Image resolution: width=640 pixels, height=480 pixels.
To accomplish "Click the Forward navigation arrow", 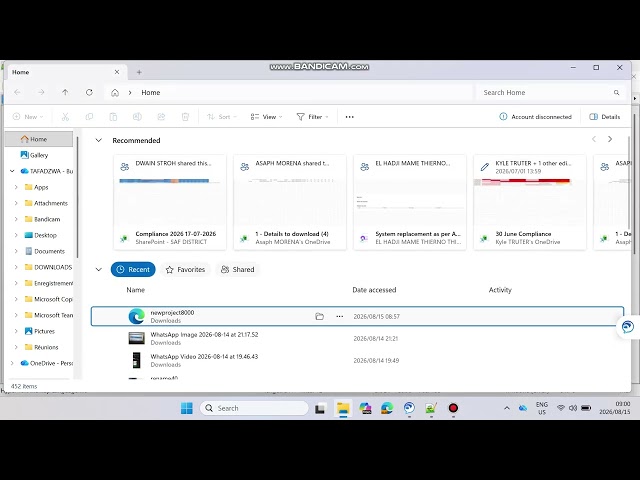I will coord(41,93).
